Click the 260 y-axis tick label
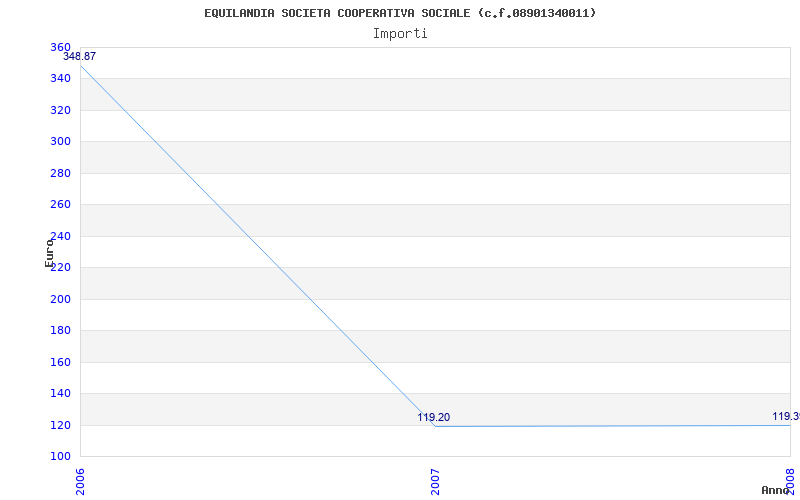The width and height of the screenshot is (800, 500). pyautogui.click(x=60, y=205)
